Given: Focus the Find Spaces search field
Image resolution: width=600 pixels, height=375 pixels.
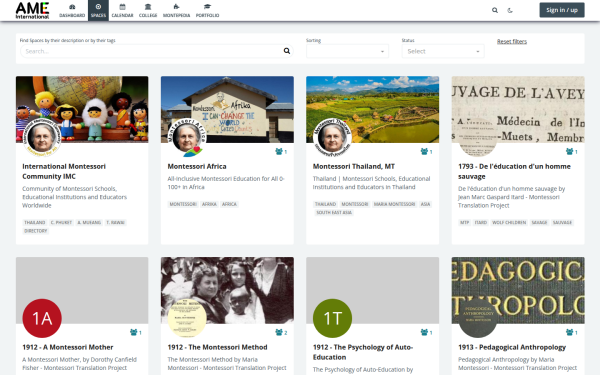Looking at the screenshot, I should tap(157, 51).
